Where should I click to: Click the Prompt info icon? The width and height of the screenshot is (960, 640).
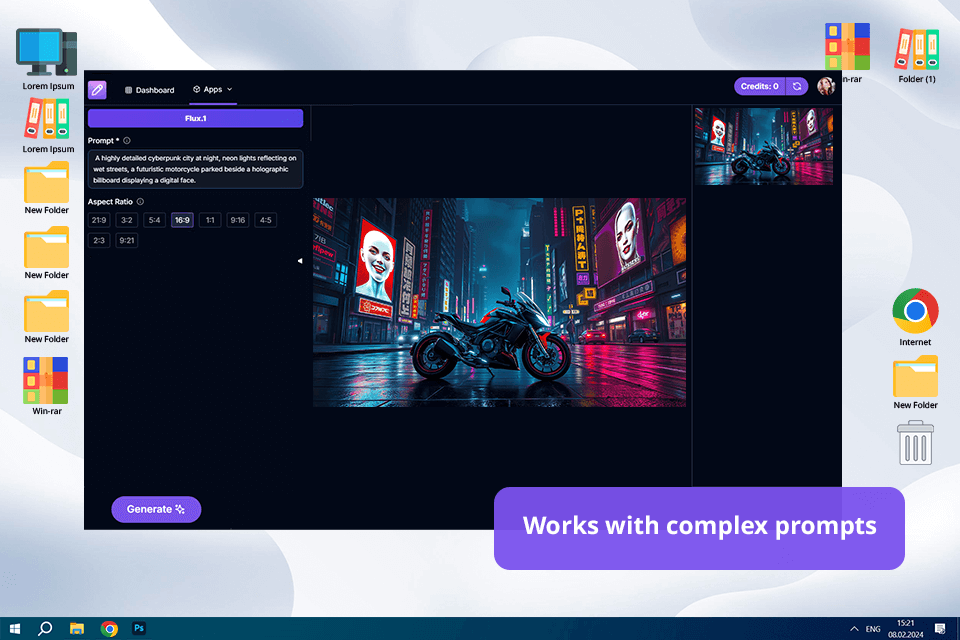127,140
